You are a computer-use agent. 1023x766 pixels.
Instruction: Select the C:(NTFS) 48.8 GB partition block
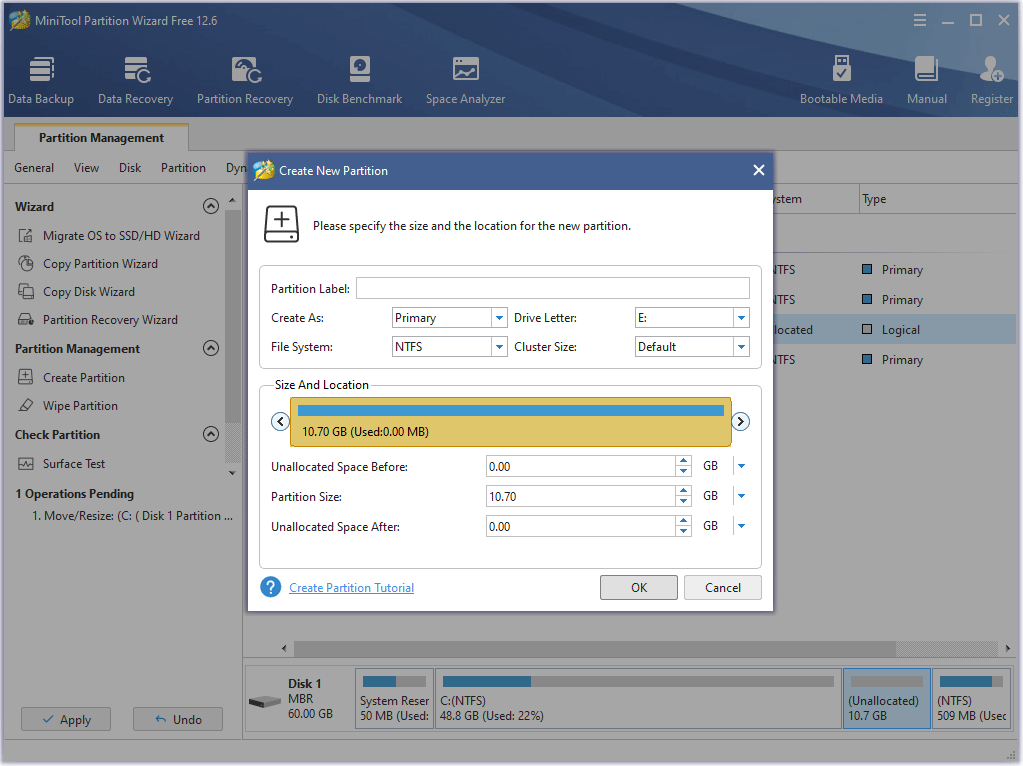pyautogui.click(x=638, y=698)
